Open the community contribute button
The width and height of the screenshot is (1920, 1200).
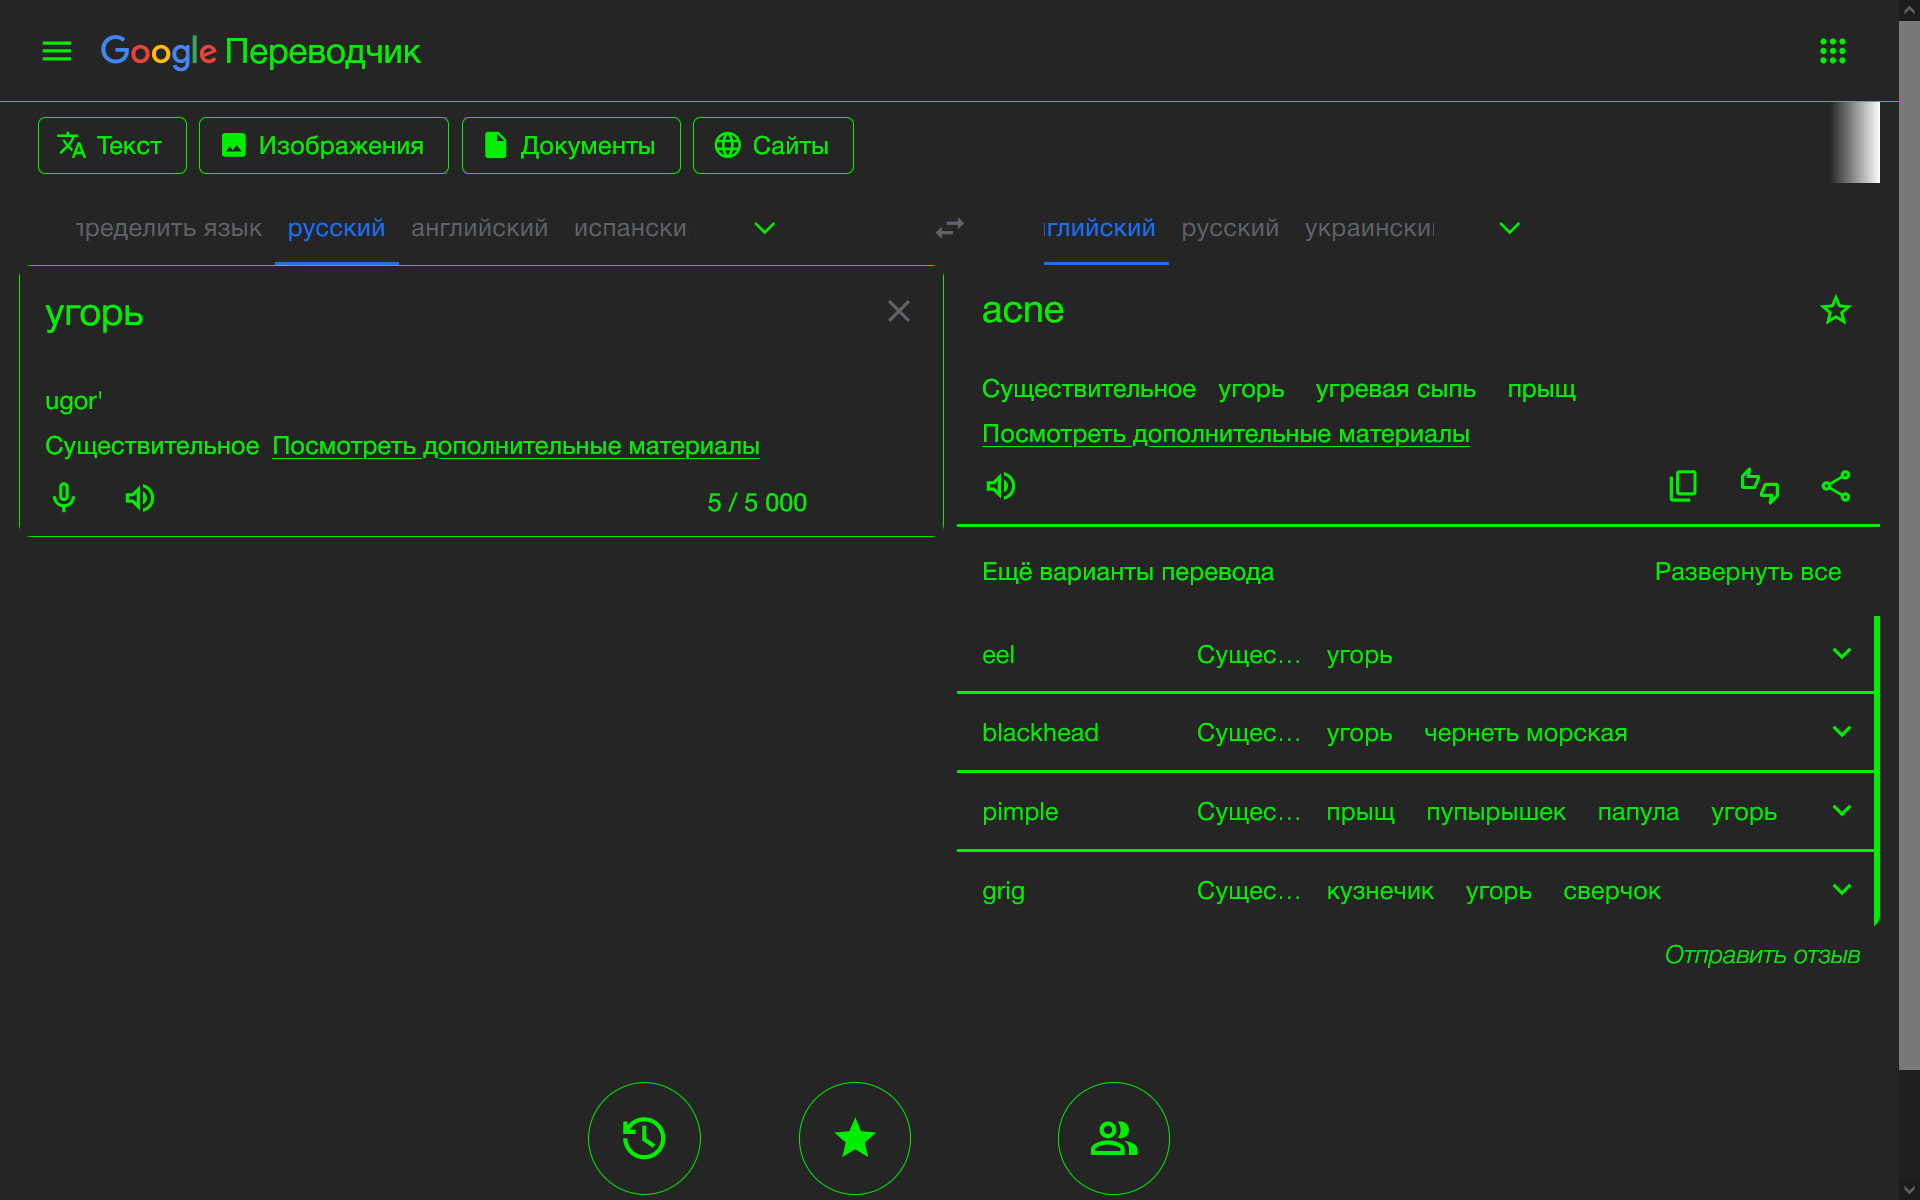[x=1113, y=1138]
